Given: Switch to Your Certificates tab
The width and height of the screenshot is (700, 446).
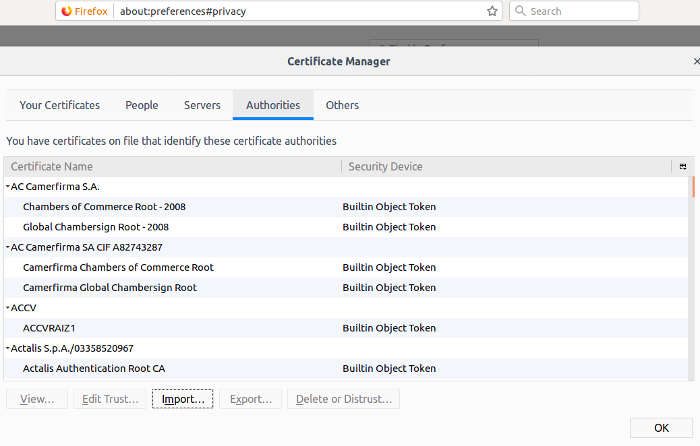Looking at the screenshot, I should [60, 105].
